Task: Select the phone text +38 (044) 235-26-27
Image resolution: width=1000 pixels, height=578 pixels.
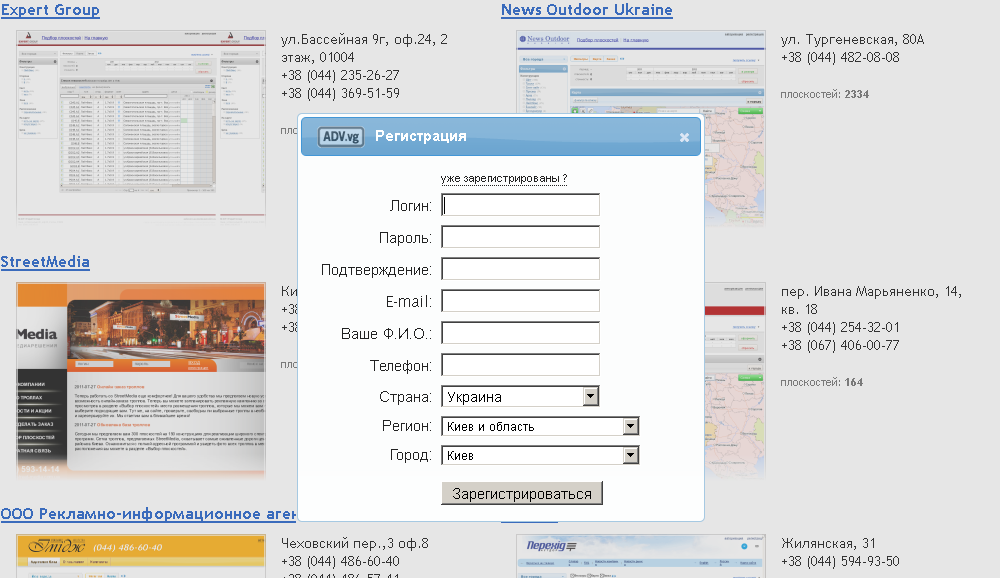Action: [341, 75]
